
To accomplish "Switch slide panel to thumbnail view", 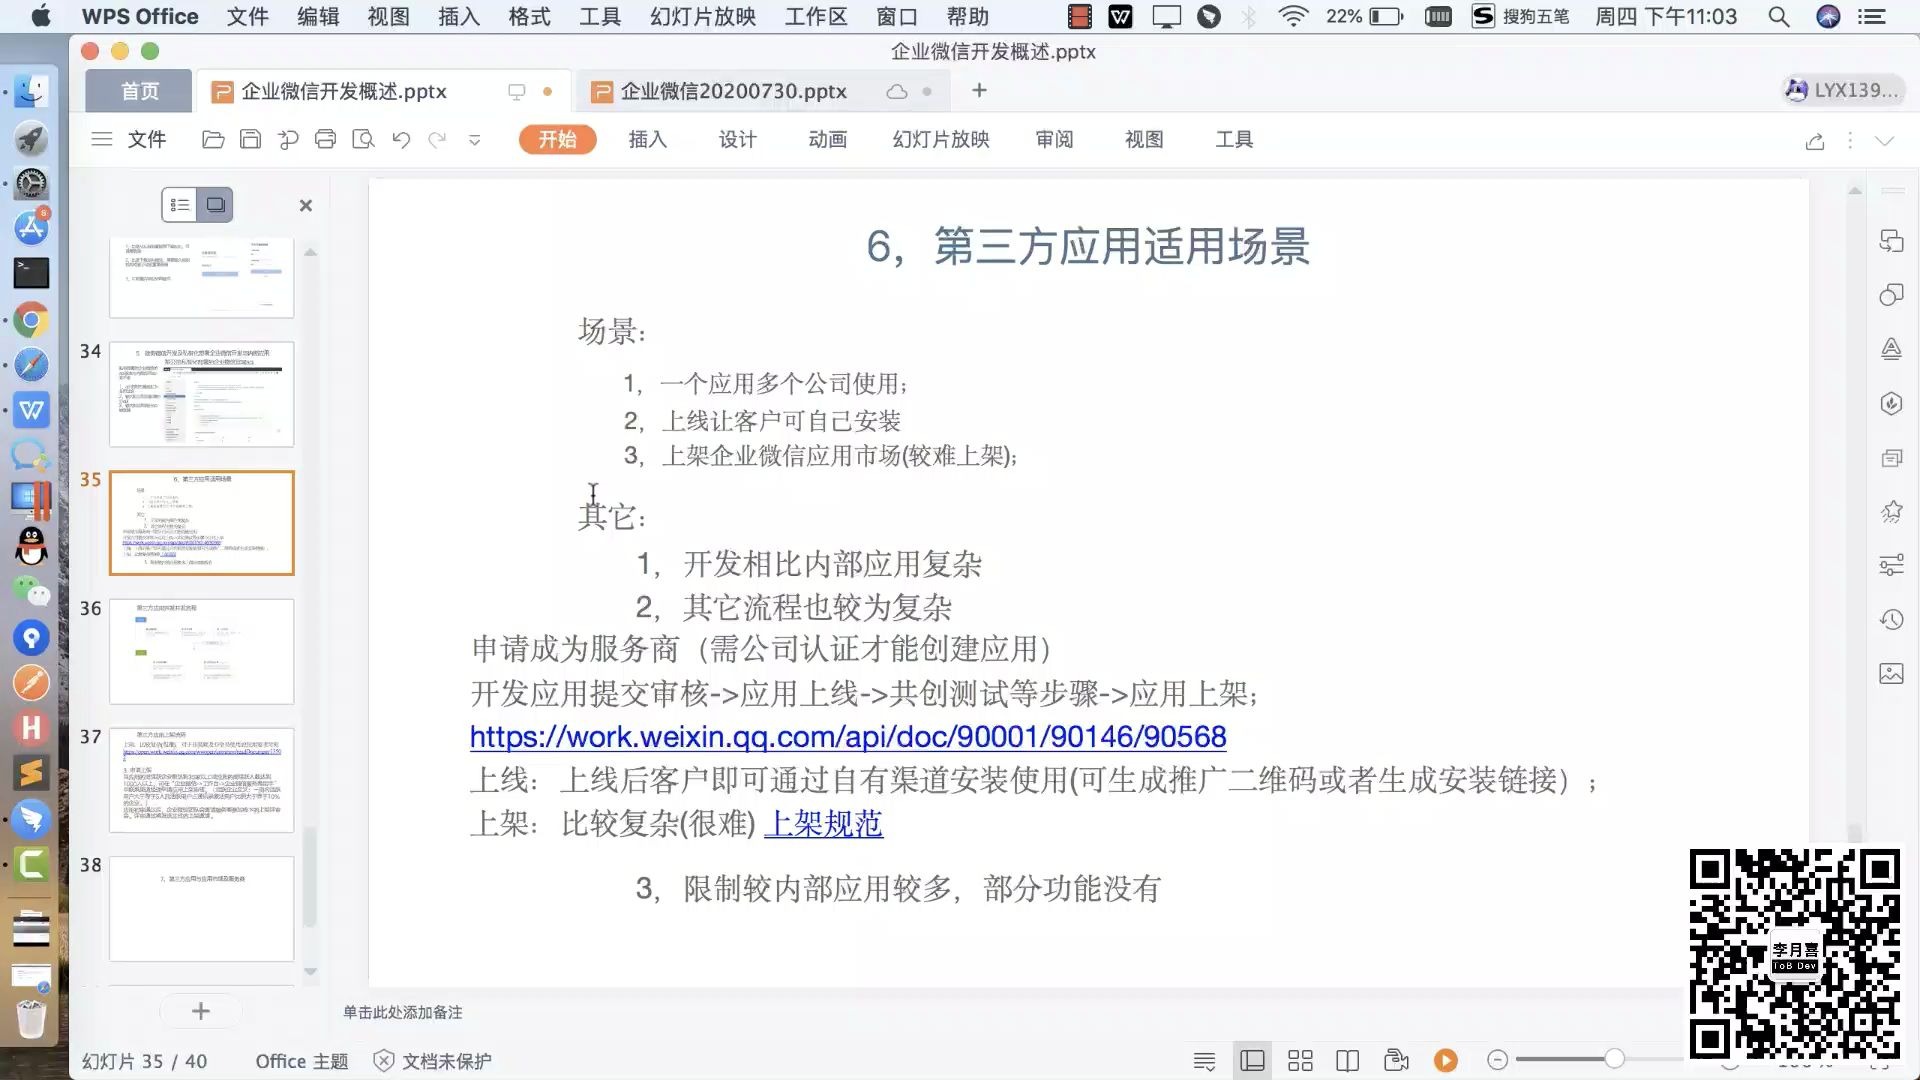I will point(215,205).
